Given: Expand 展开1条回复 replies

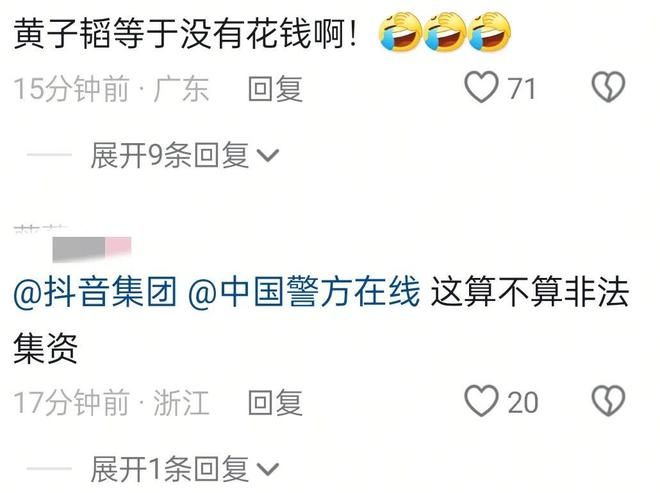Looking at the screenshot, I should tap(184, 469).
